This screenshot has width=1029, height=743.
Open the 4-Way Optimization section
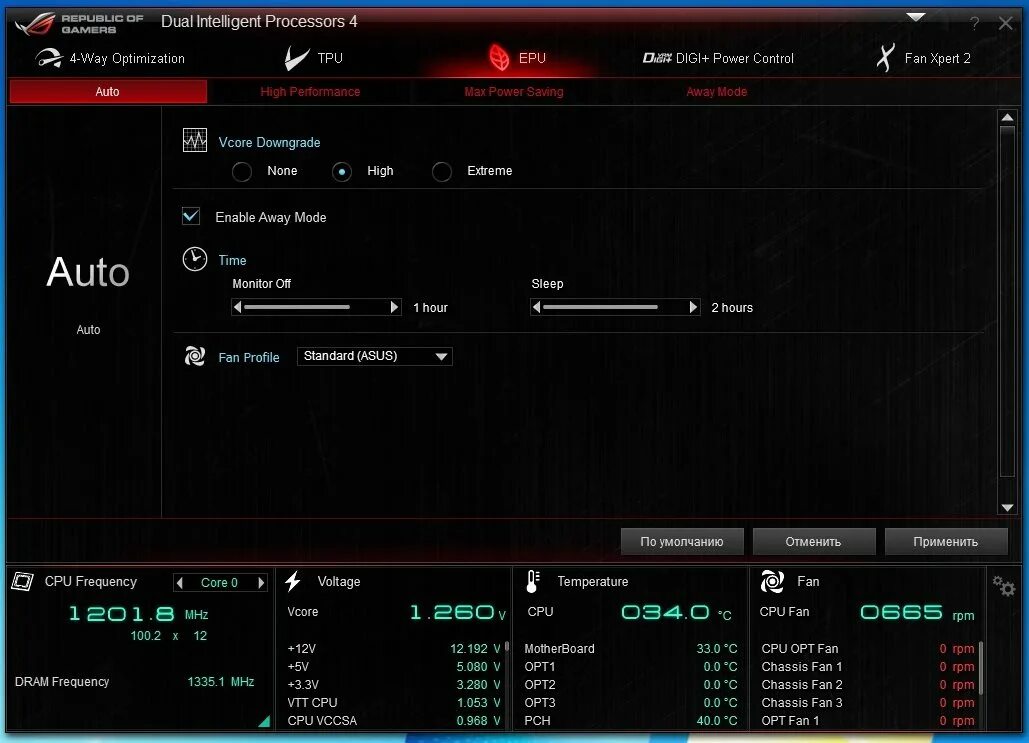click(x=110, y=58)
